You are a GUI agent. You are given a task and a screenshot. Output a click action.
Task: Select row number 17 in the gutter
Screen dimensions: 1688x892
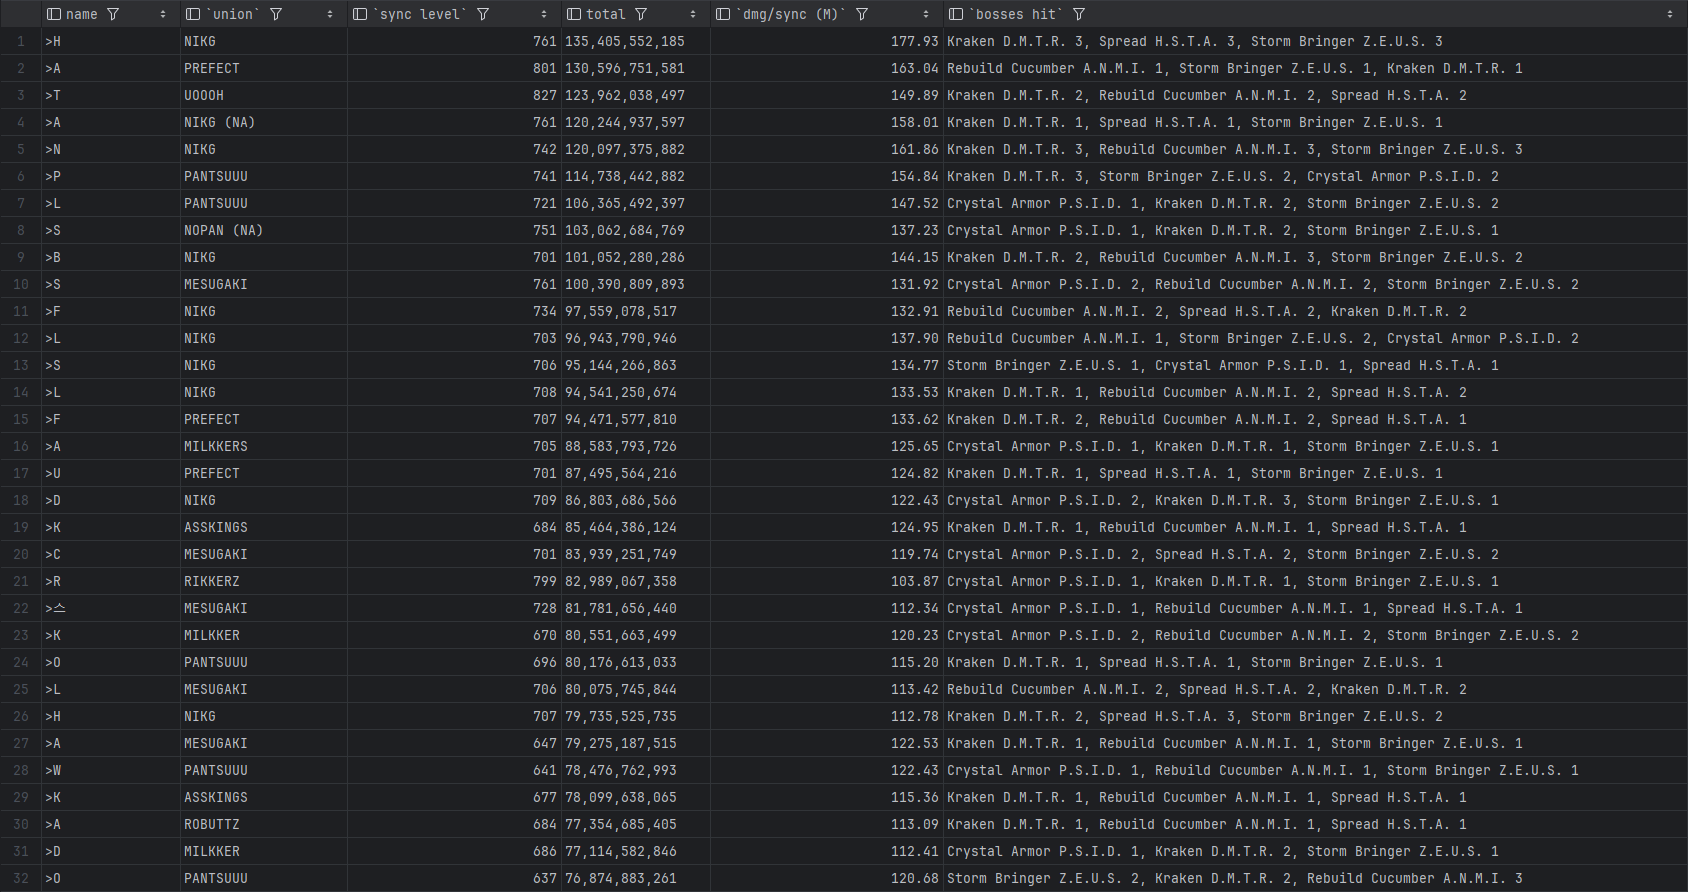pyautogui.click(x=20, y=473)
